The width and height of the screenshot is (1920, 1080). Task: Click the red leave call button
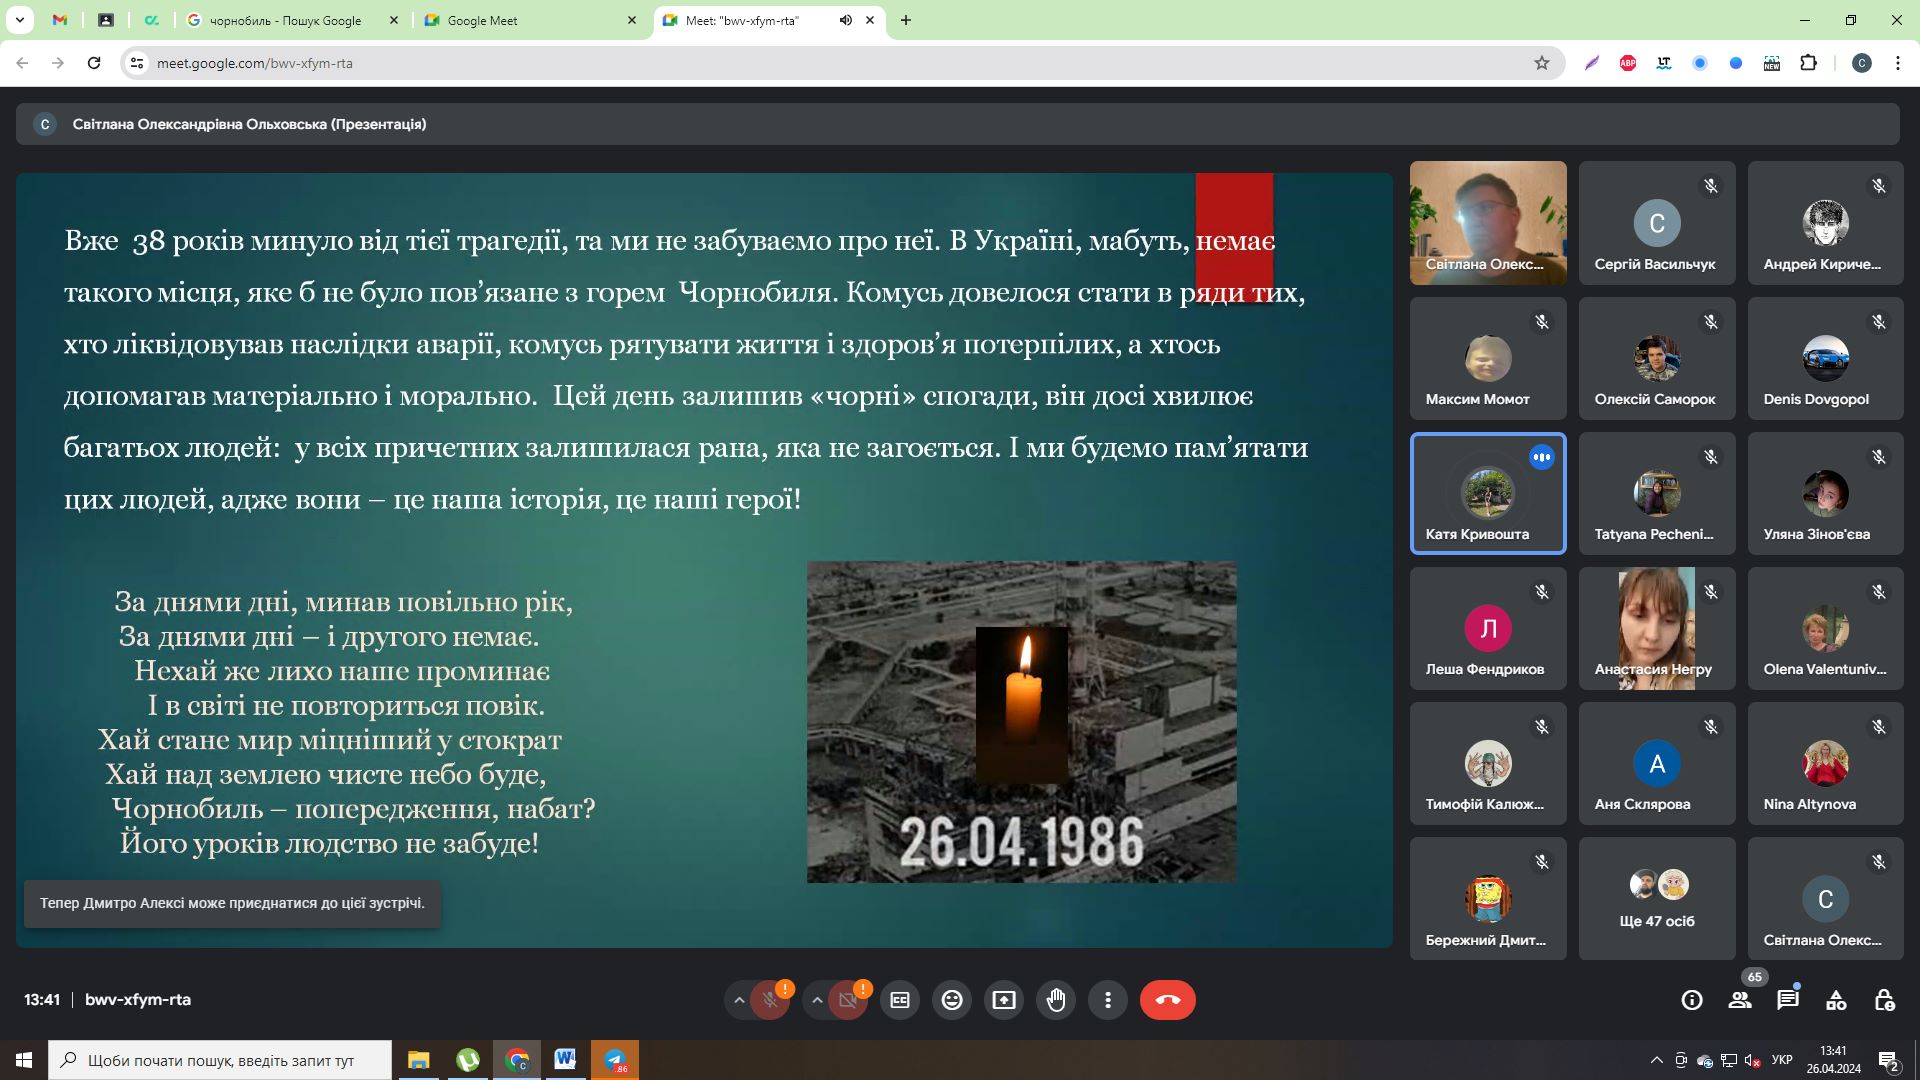point(1167,1000)
